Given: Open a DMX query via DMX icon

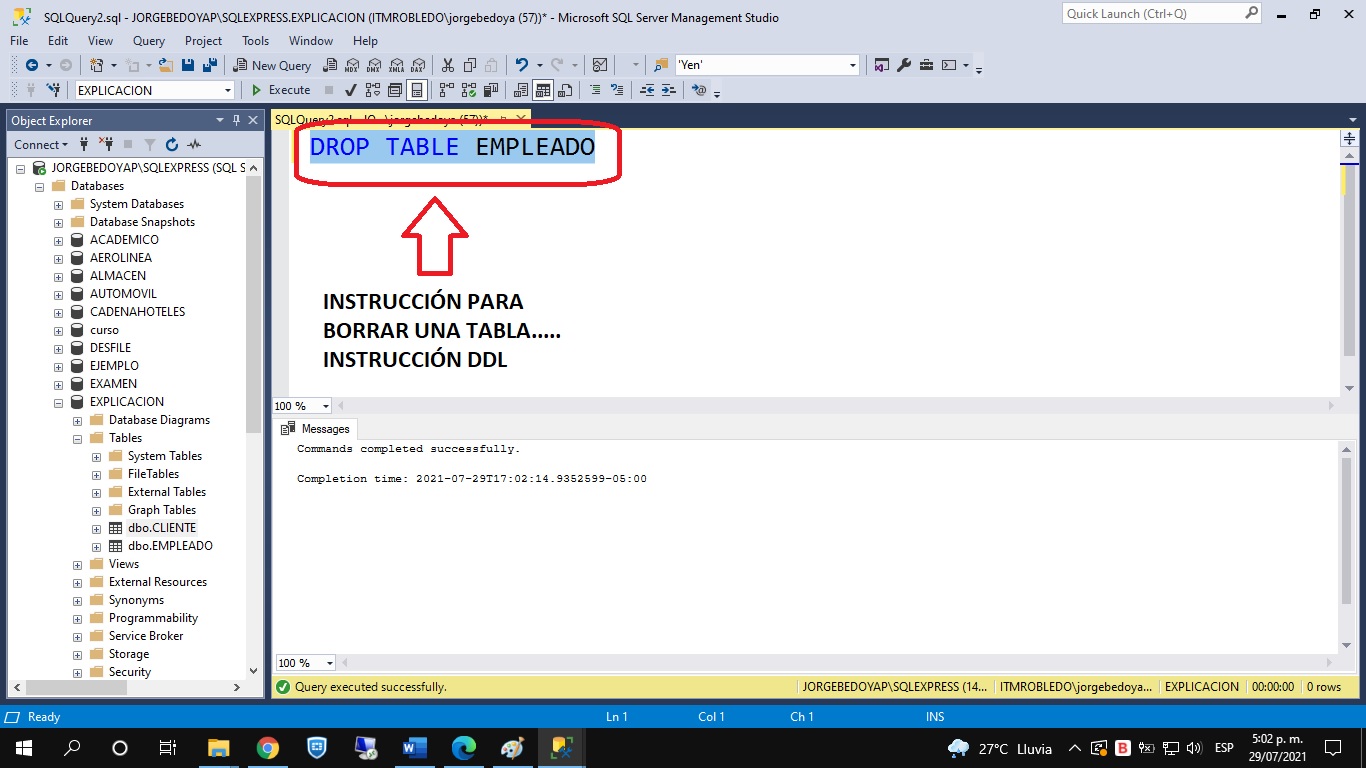Looking at the screenshot, I should [374, 65].
